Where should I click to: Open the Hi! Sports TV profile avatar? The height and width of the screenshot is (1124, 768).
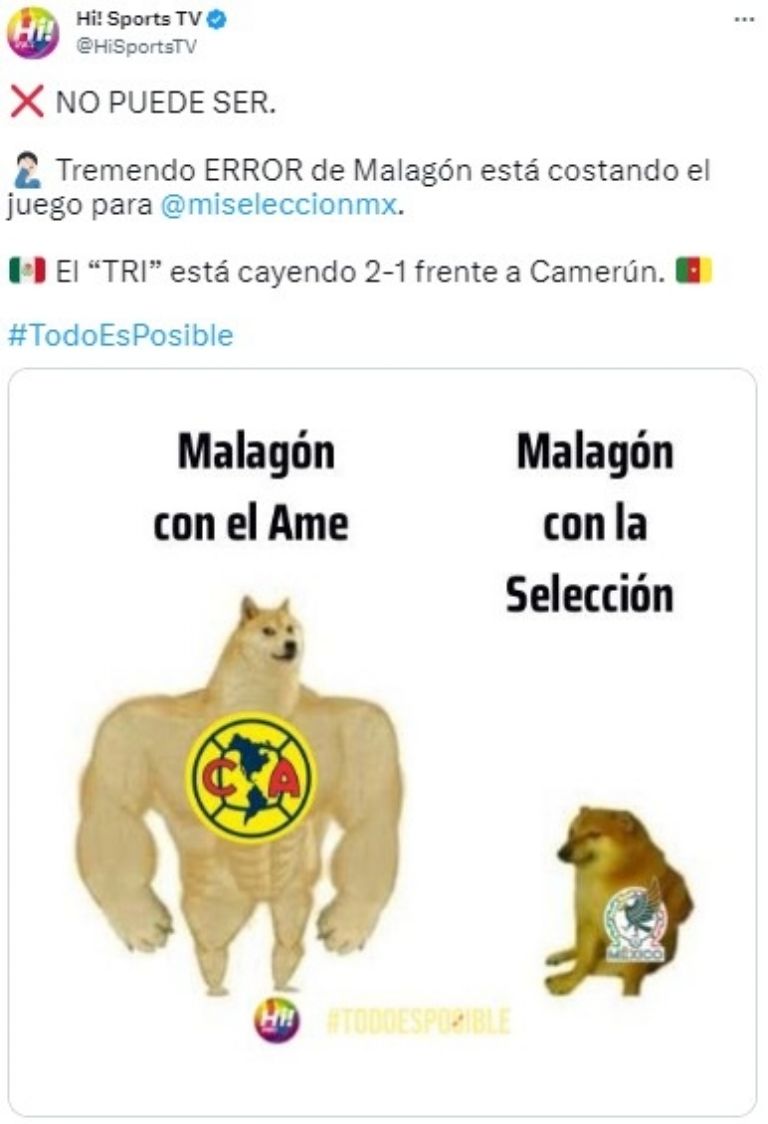click(33, 33)
